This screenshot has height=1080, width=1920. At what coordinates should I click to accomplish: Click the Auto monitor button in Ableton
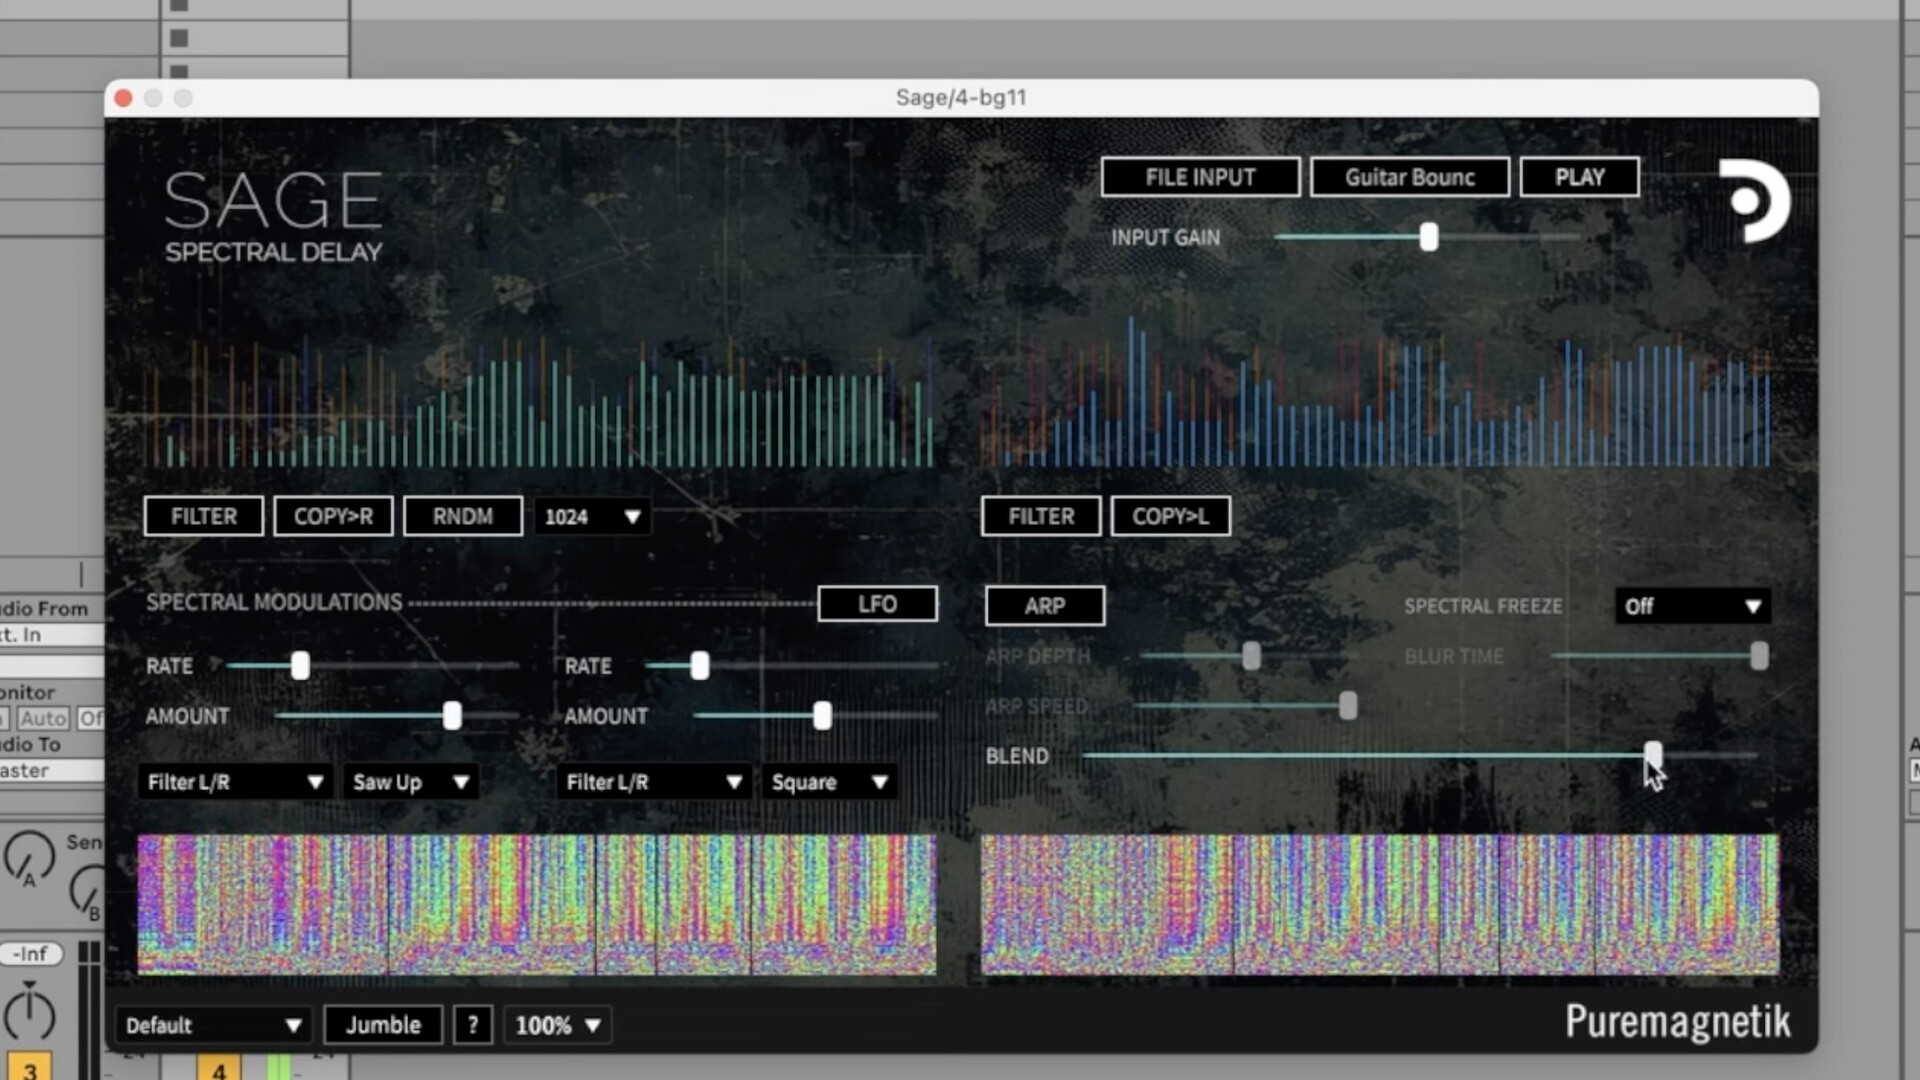(x=43, y=718)
